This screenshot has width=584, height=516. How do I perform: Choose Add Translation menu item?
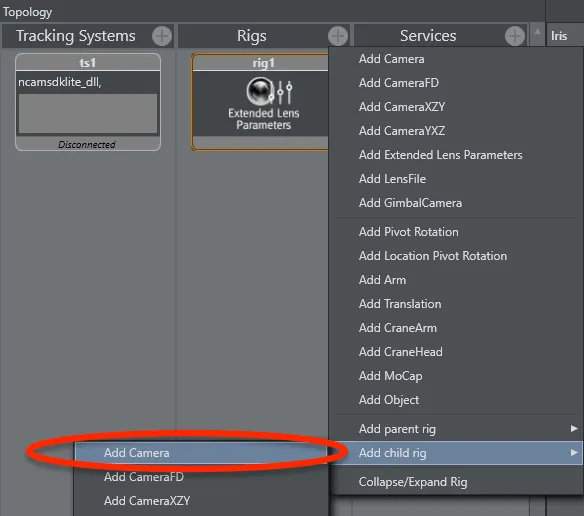pos(456,304)
